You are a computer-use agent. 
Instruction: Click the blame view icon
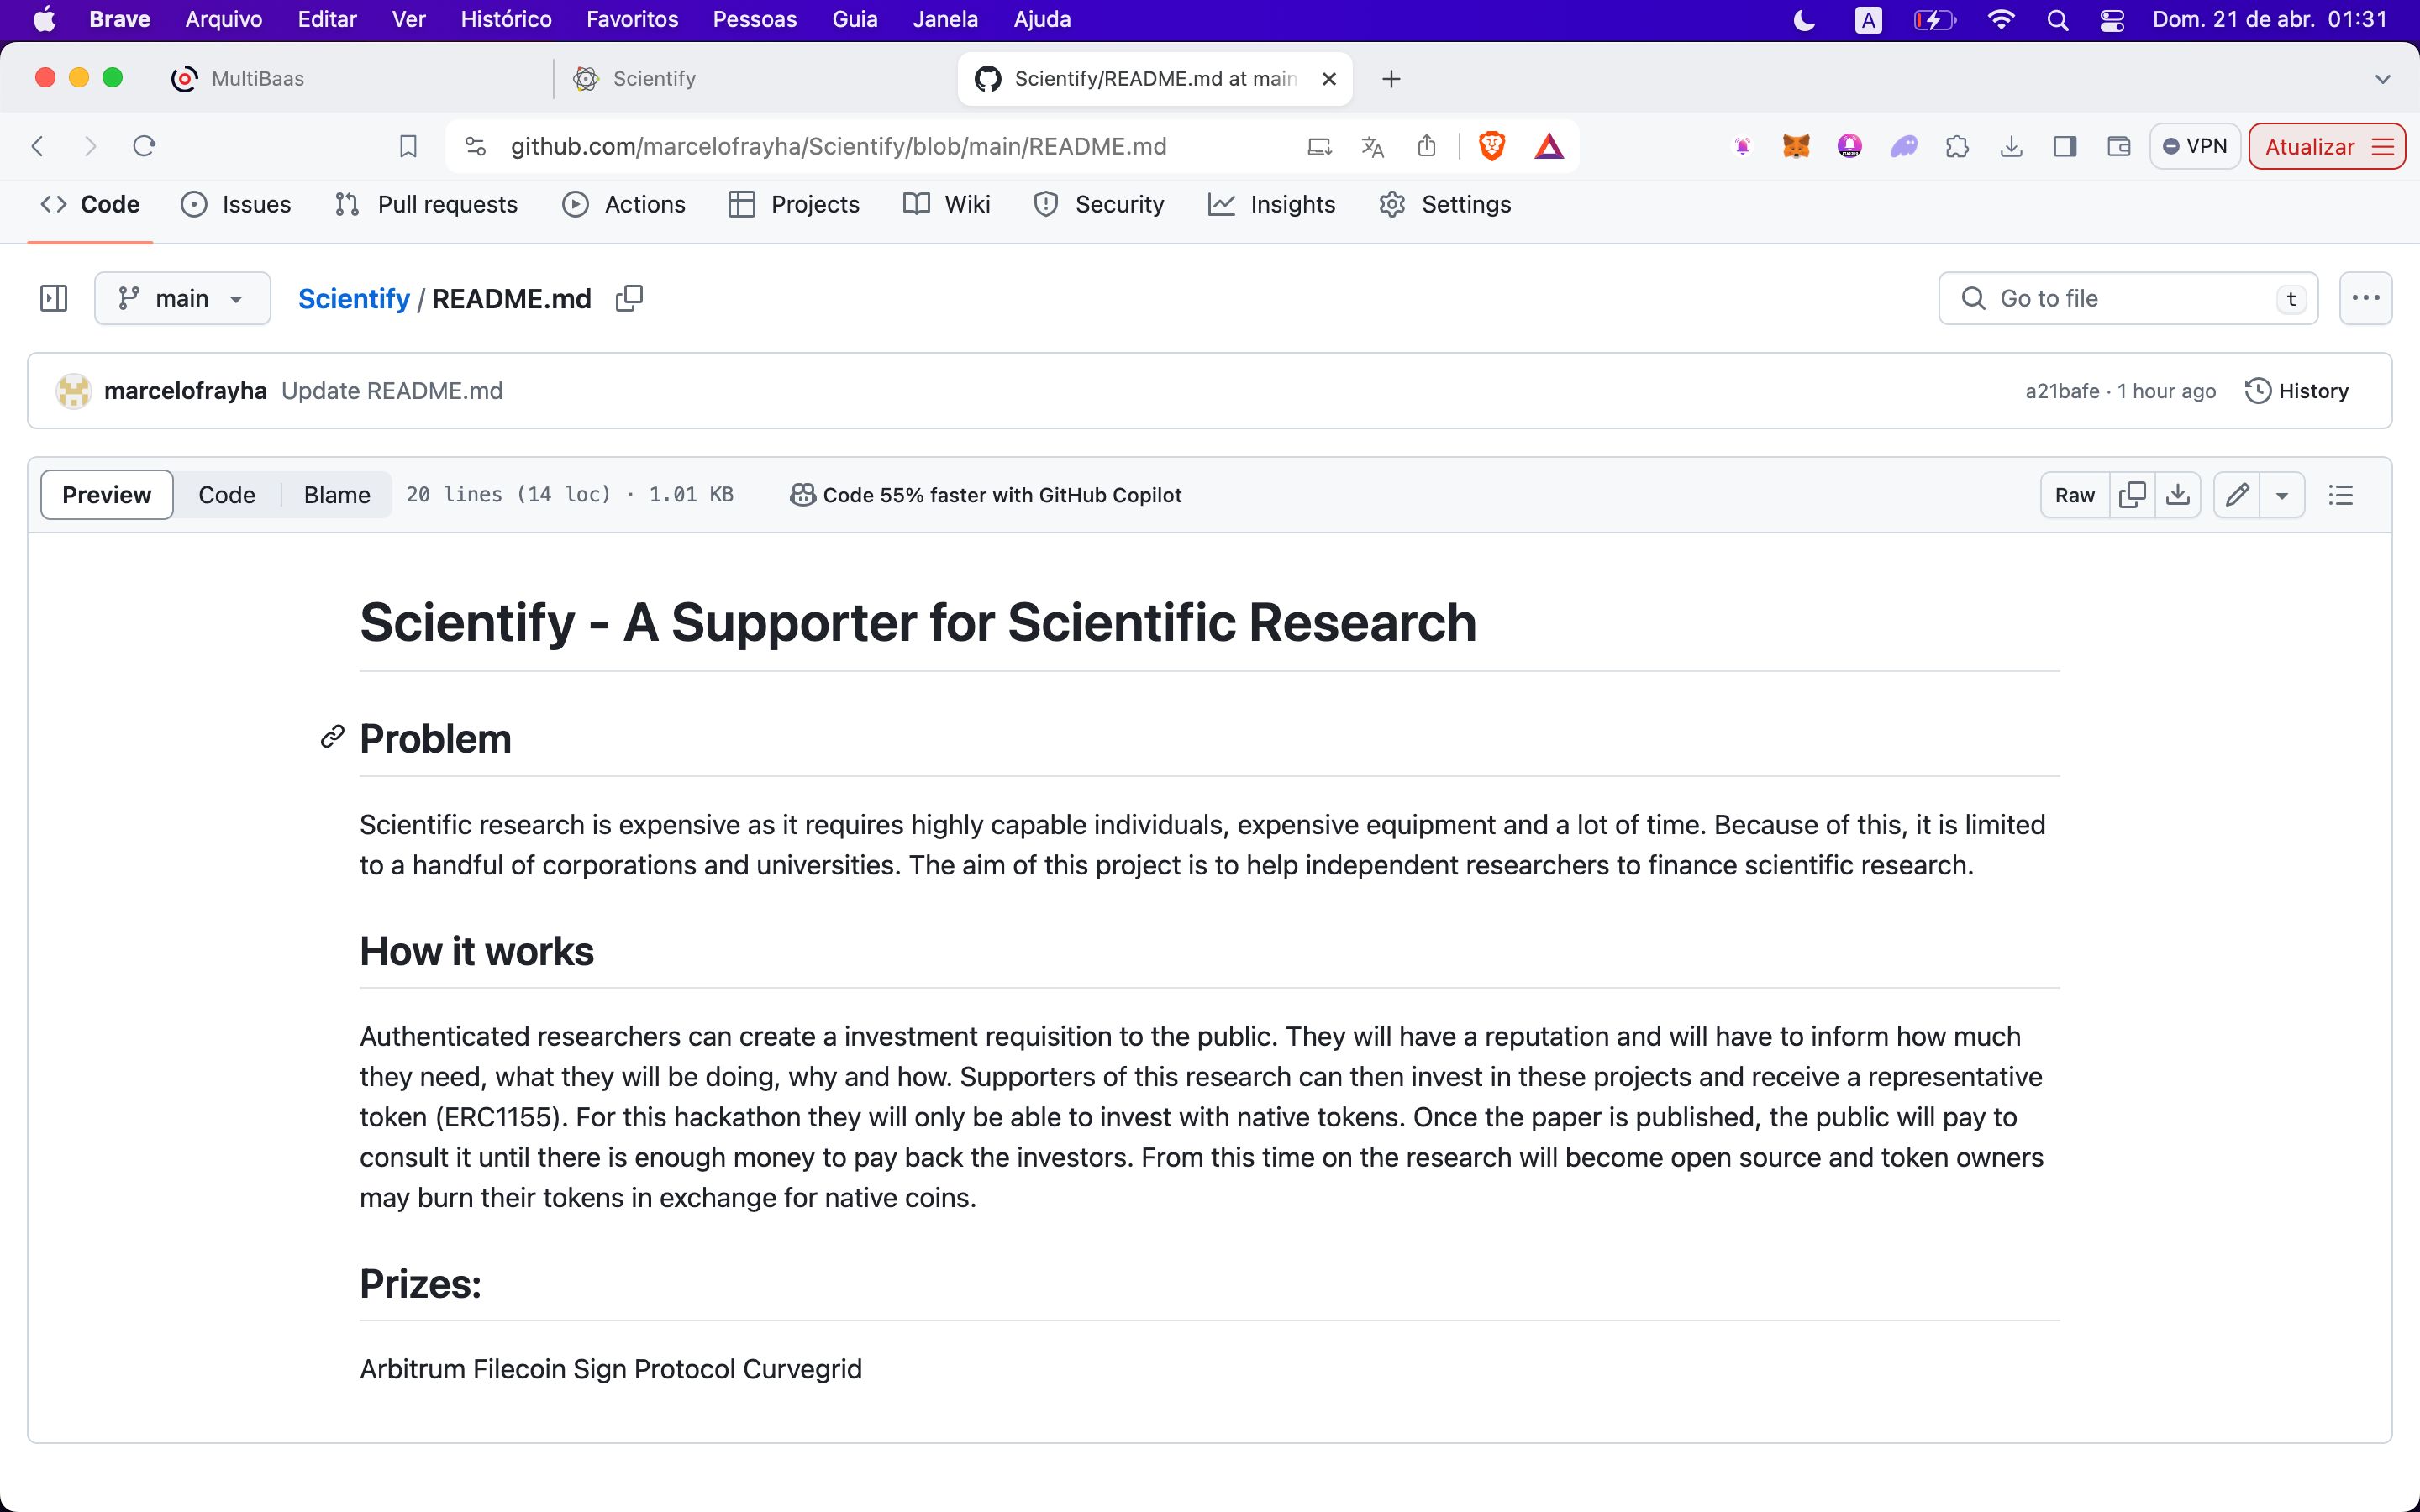click(336, 493)
